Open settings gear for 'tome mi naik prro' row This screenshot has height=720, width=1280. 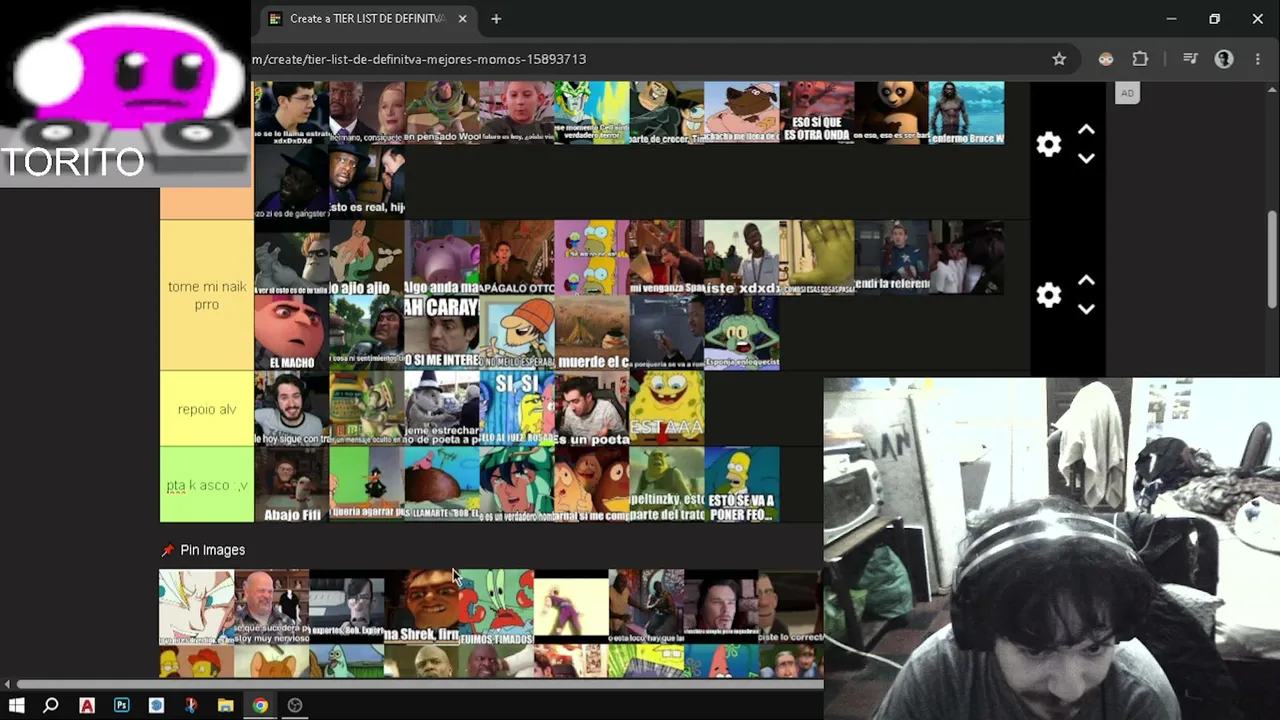coord(1048,295)
